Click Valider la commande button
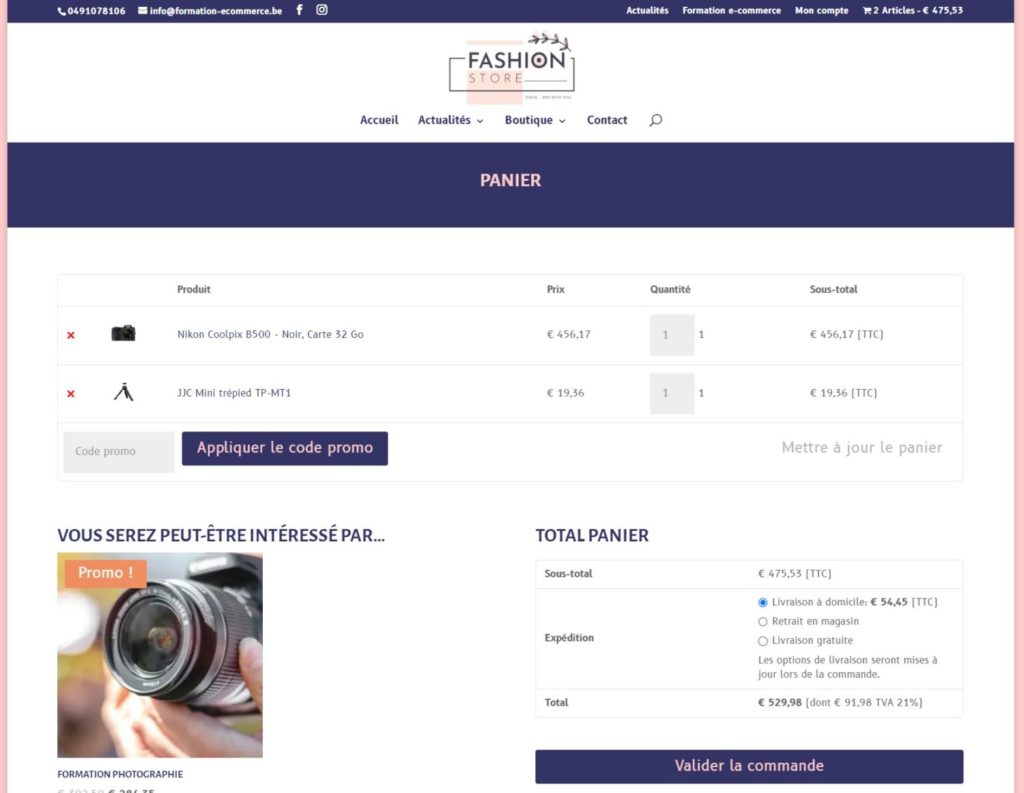This screenshot has height=793, width=1024. [x=749, y=766]
